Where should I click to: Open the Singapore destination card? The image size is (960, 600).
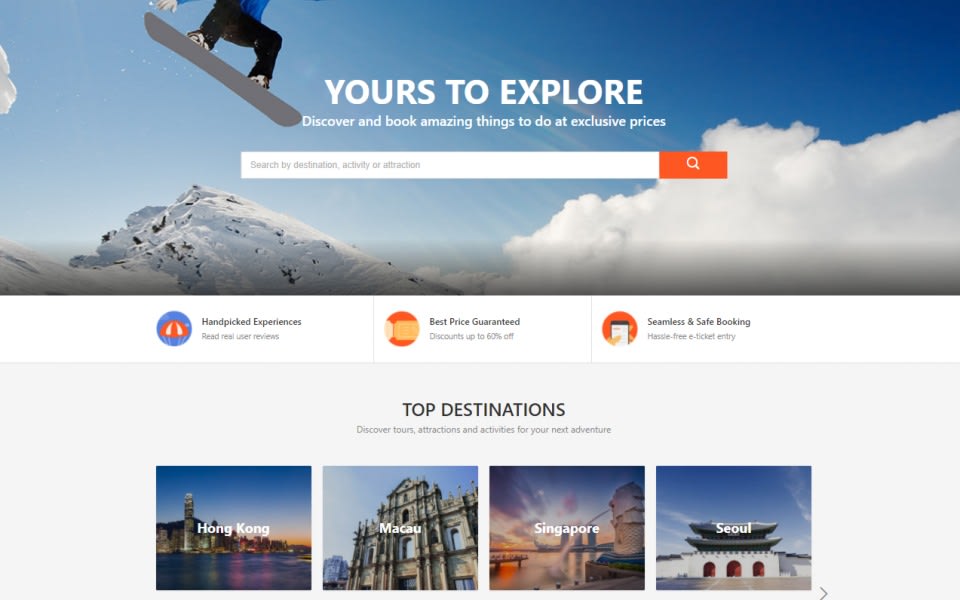click(x=567, y=528)
